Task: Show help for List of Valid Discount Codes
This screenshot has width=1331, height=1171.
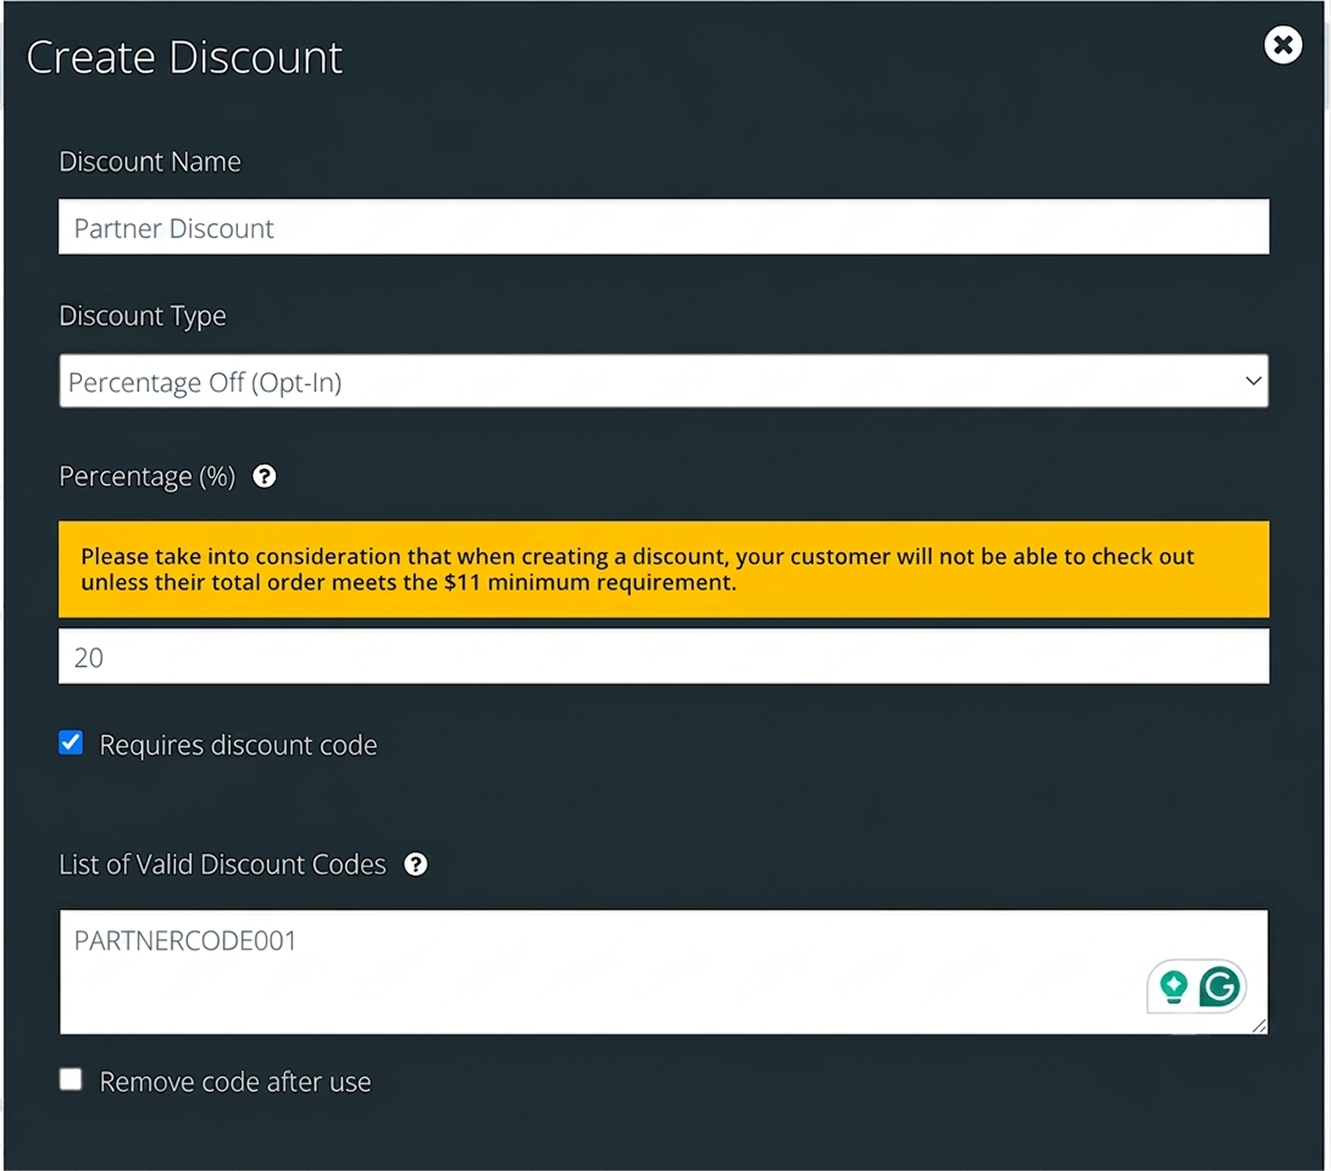Action: [416, 865]
